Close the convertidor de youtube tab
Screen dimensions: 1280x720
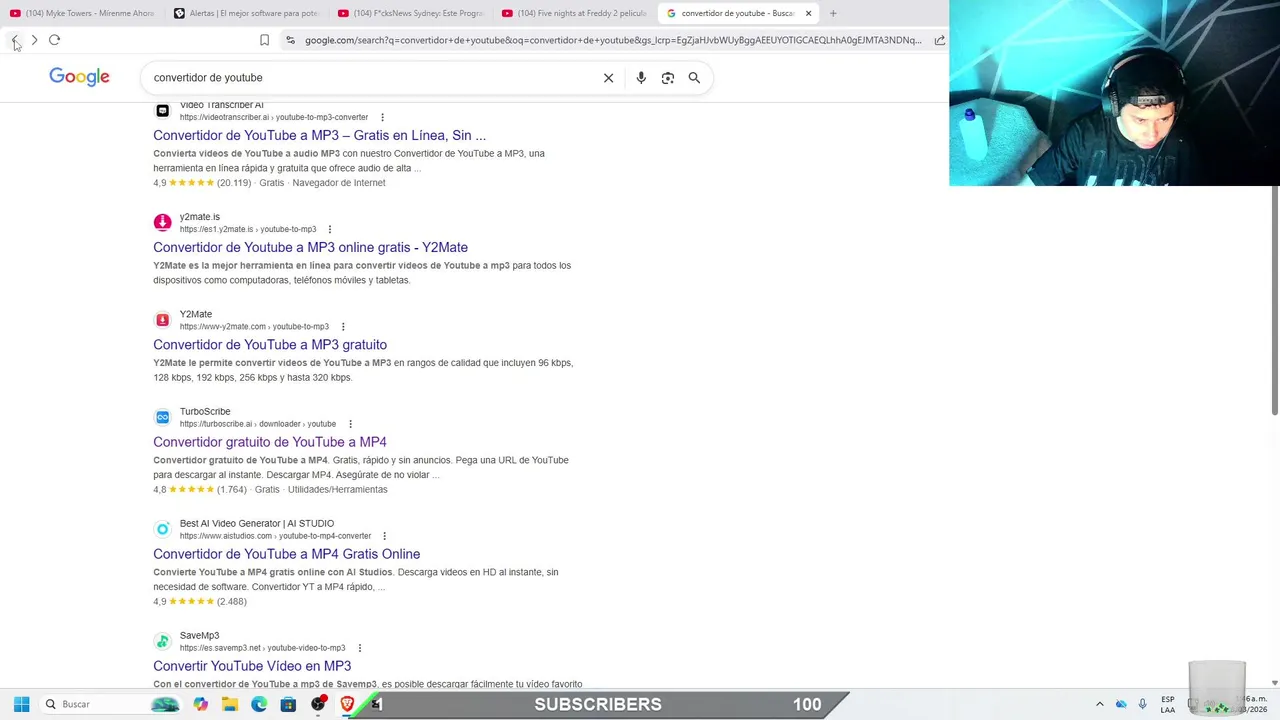pyautogui.click(x=808, y=13)
